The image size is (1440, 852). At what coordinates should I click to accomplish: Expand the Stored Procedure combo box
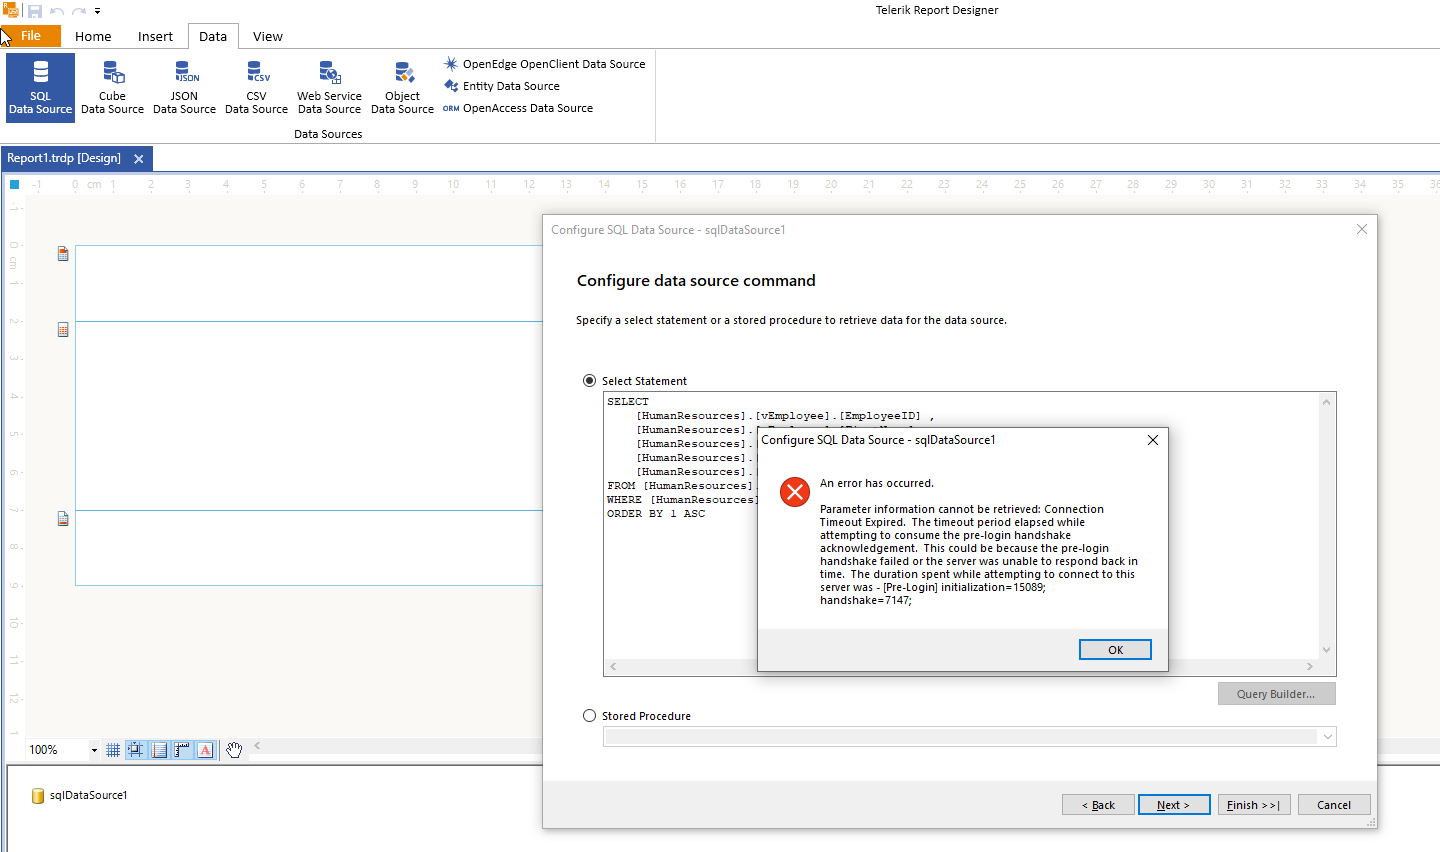1327,737
